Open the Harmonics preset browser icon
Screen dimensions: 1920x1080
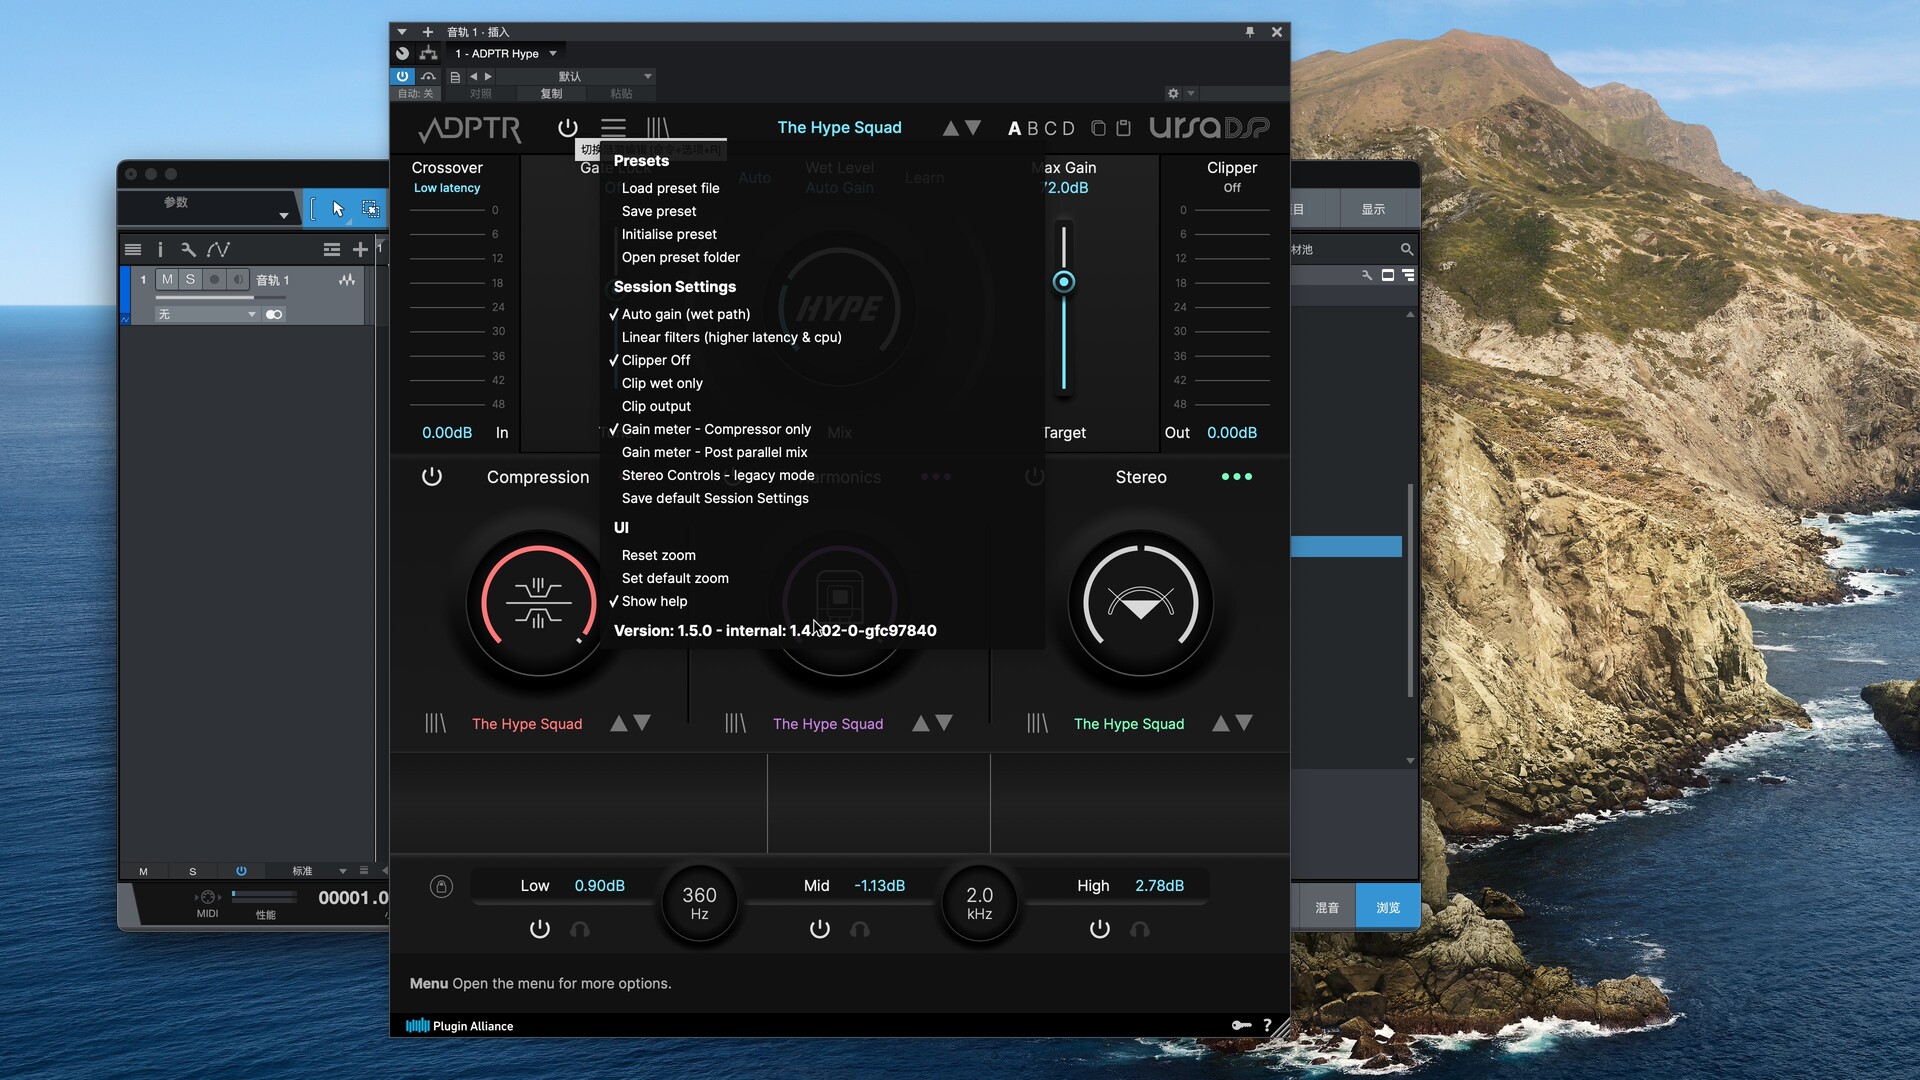(735, 723)
